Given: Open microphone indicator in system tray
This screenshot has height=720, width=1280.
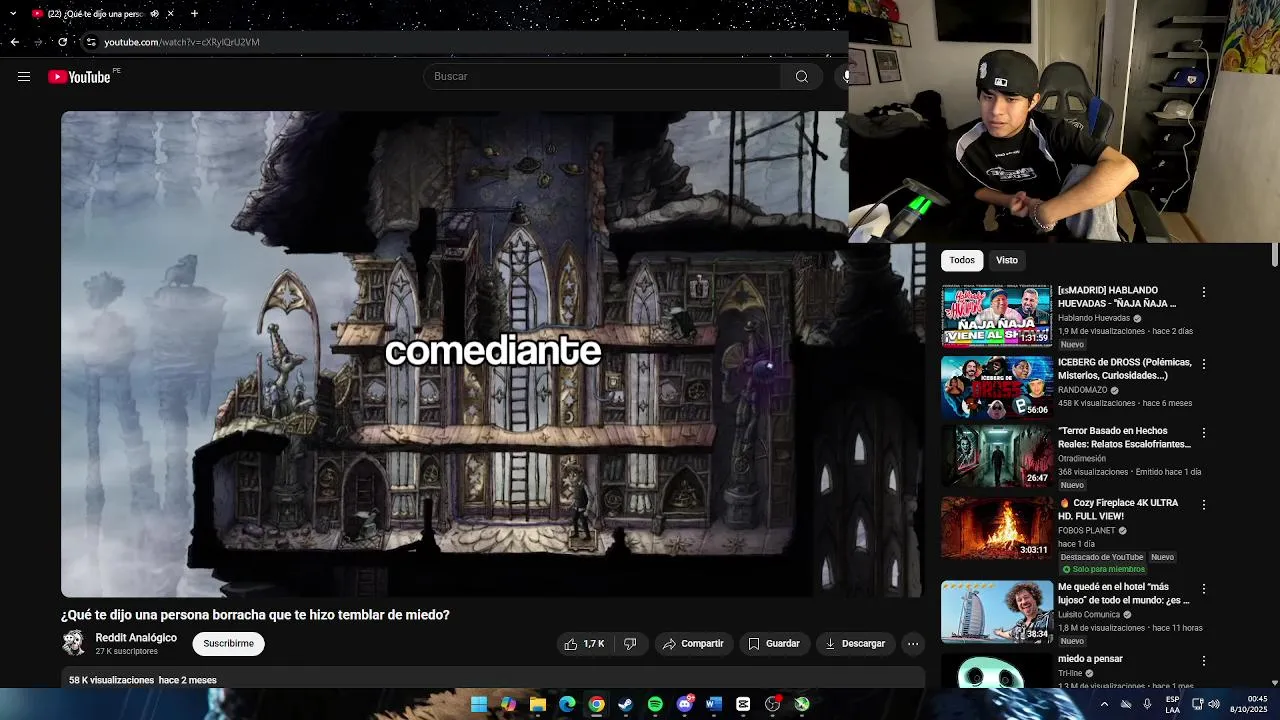Looking at the screenshot, I should pyautogui.click(x=1147, y=704).
